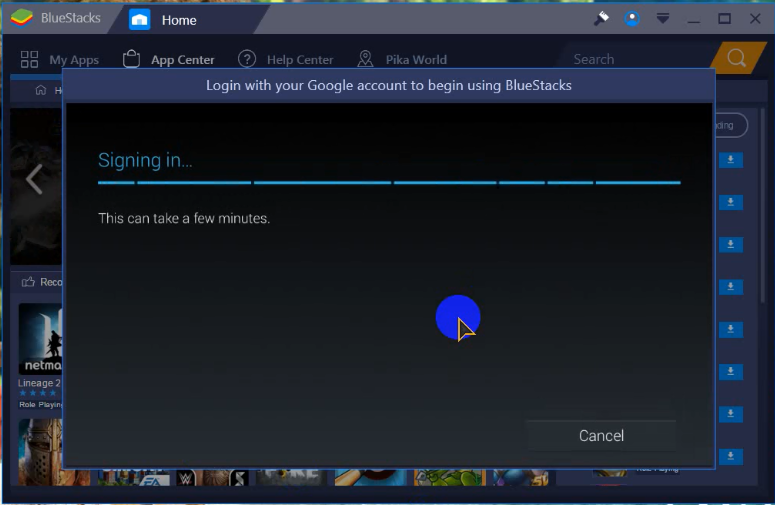775x505 pixels.
Task: Click the Pika World map pin icon
Action: (x=365, y=59)
